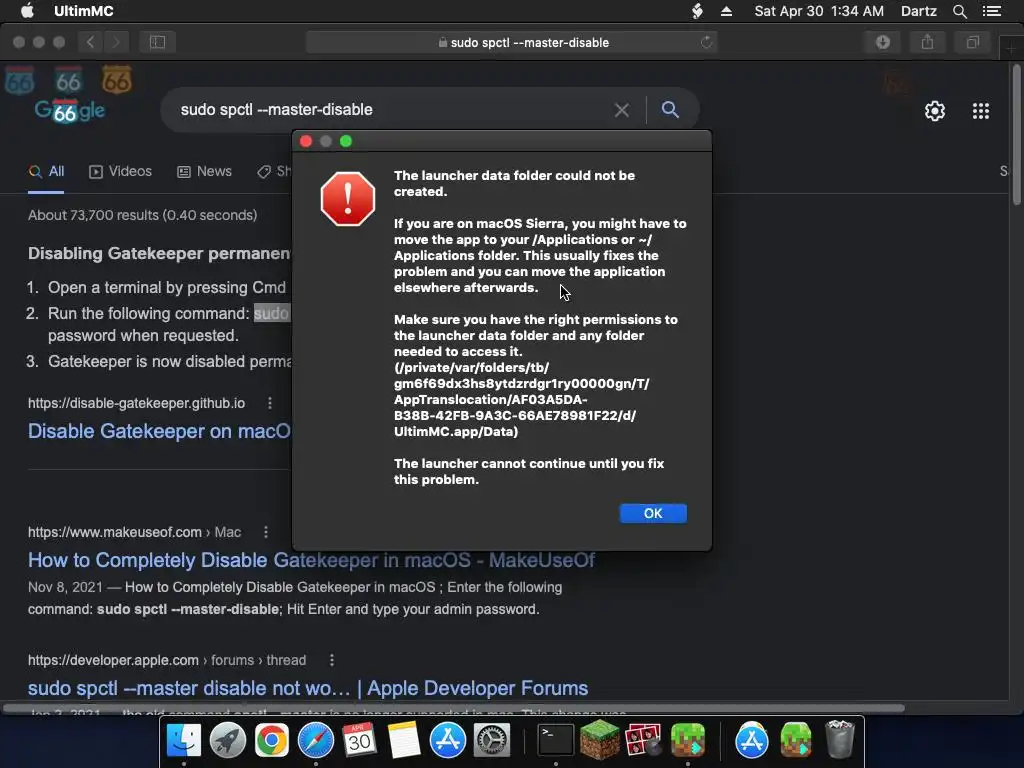Switch to the News results tab

pyautogui.click(x=204, y=172)
